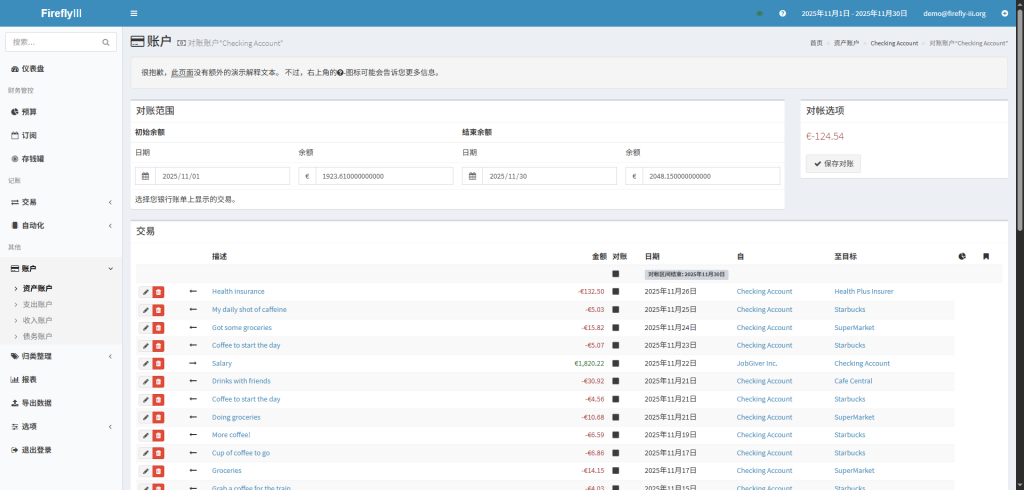
Task: Toggle the select-all reconcile checkbox in header row
Action: (616, 274)
